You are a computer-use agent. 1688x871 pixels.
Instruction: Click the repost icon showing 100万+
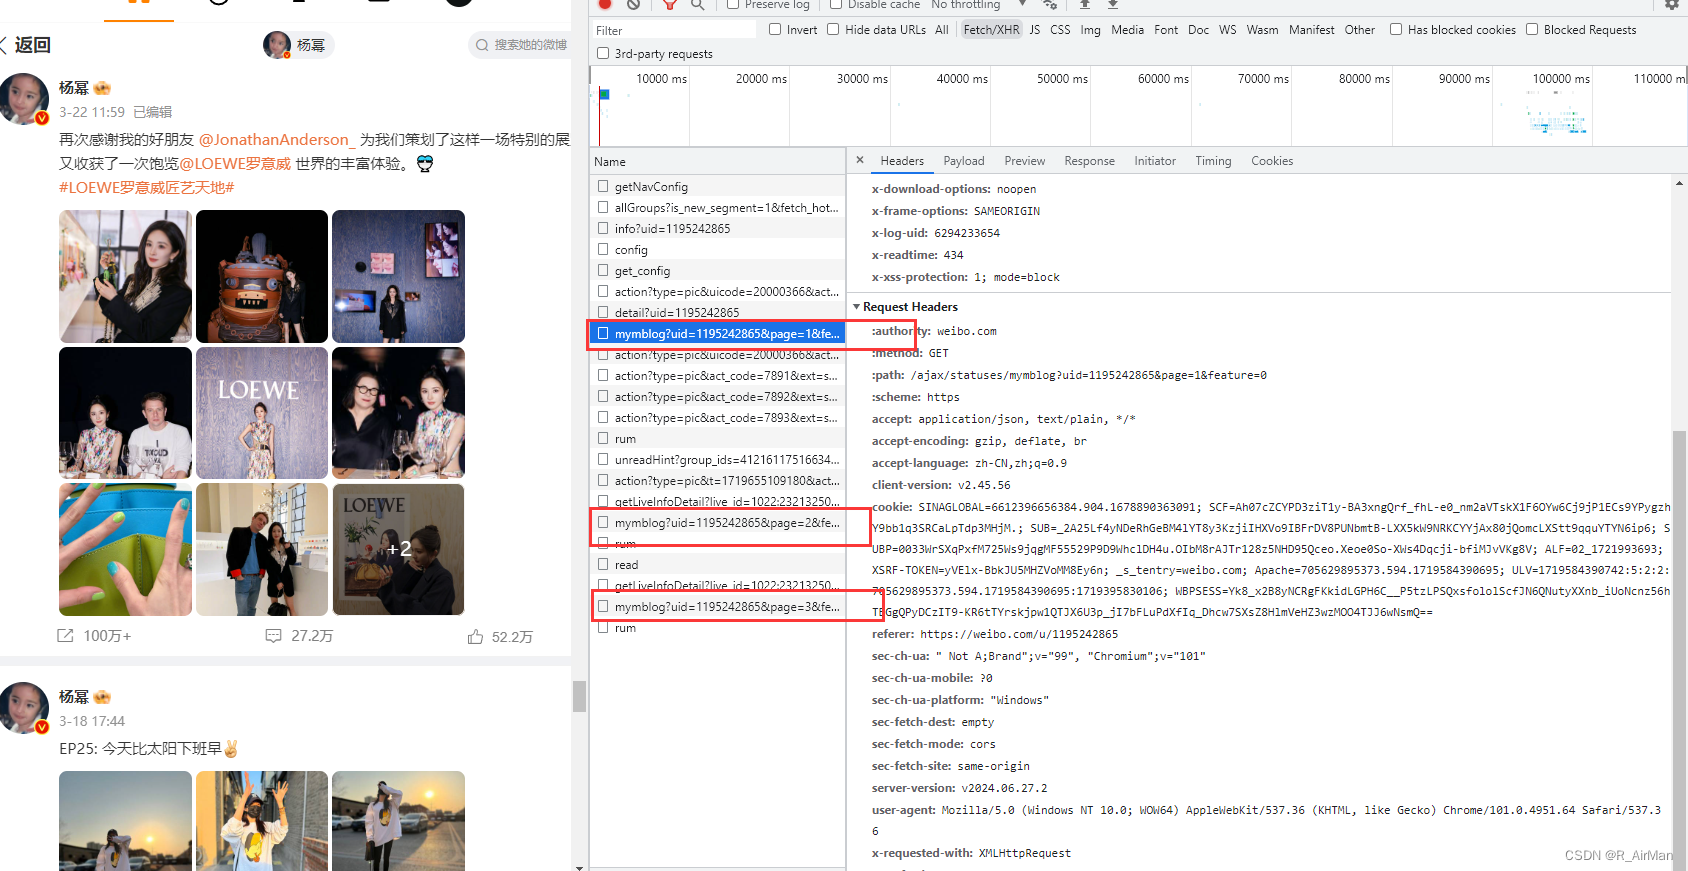coord(65,636)
